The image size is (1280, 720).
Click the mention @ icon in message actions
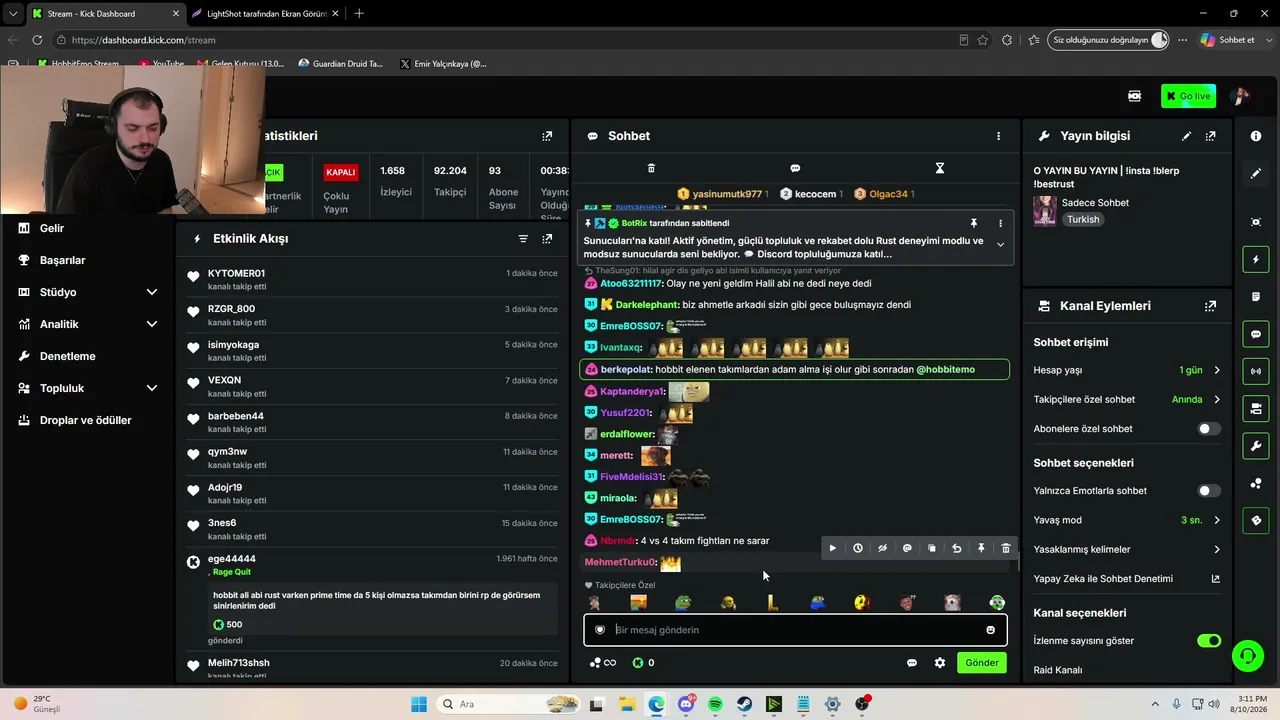pos(907,548)
